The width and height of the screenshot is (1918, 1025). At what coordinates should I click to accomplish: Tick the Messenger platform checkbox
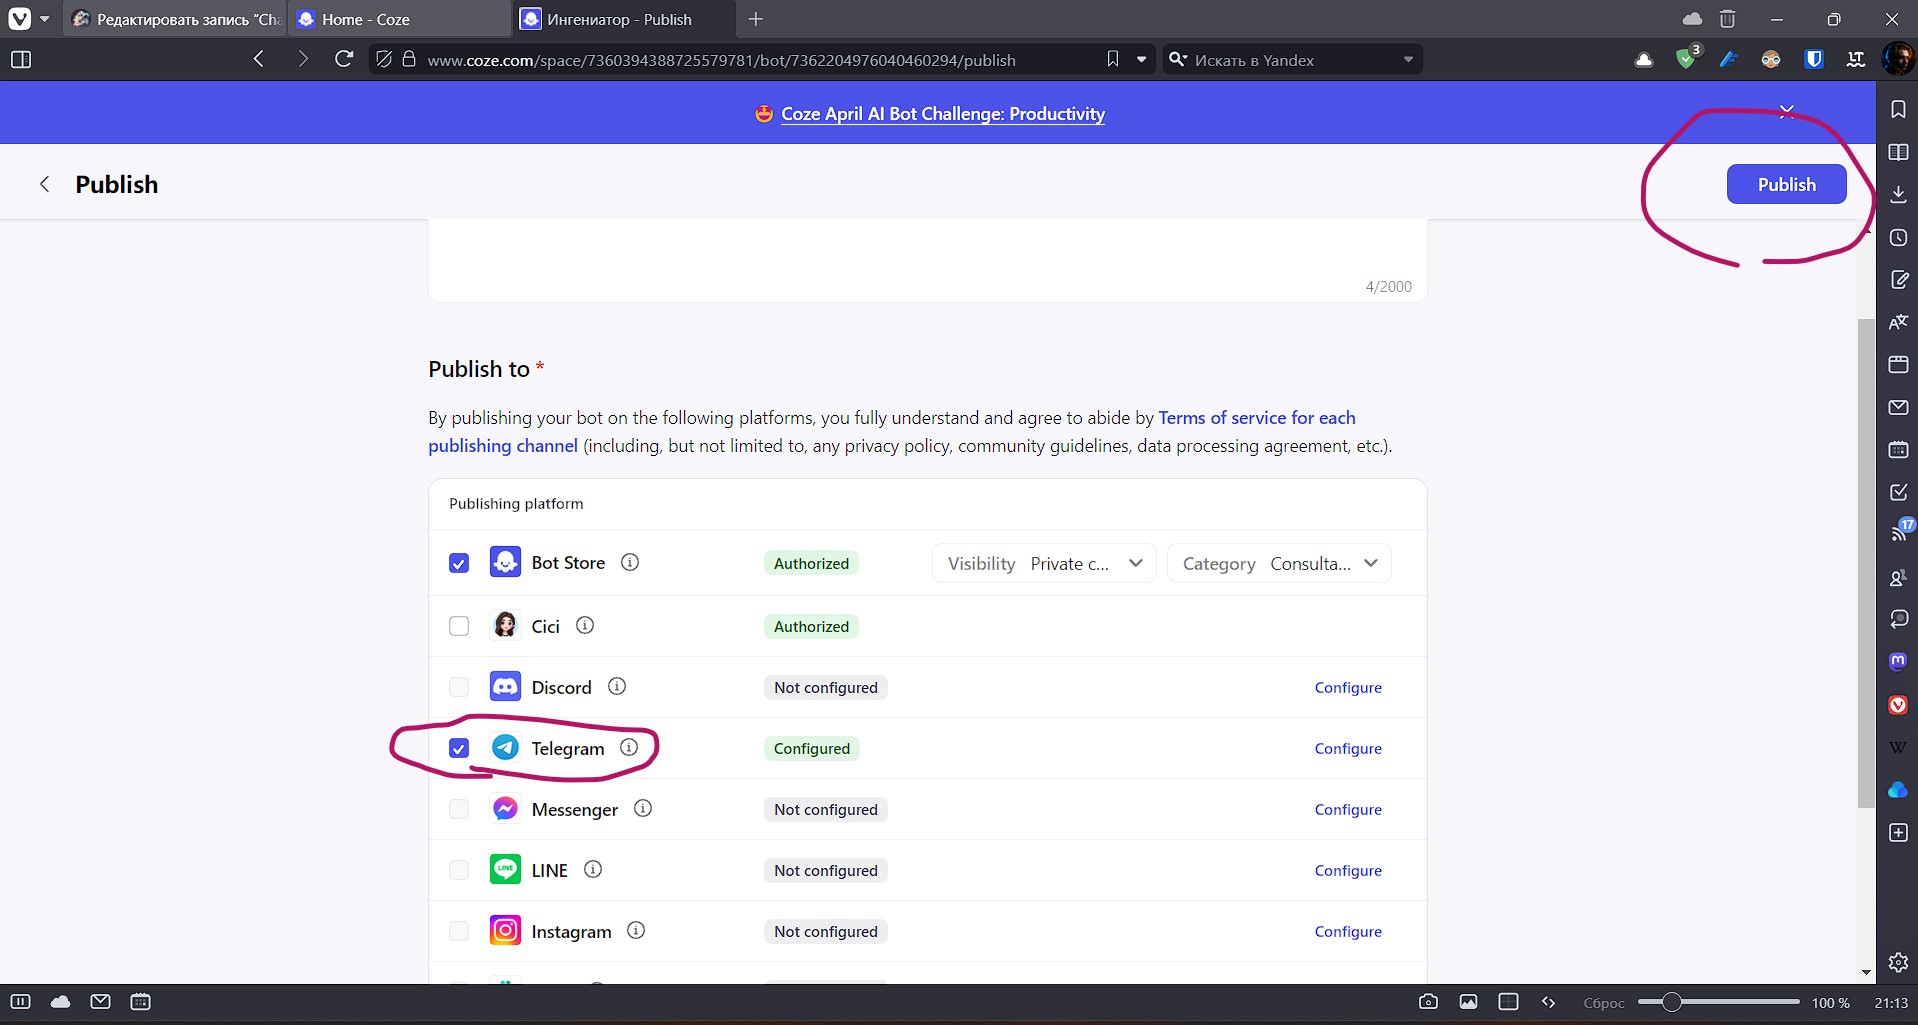(x=459, y=809)
